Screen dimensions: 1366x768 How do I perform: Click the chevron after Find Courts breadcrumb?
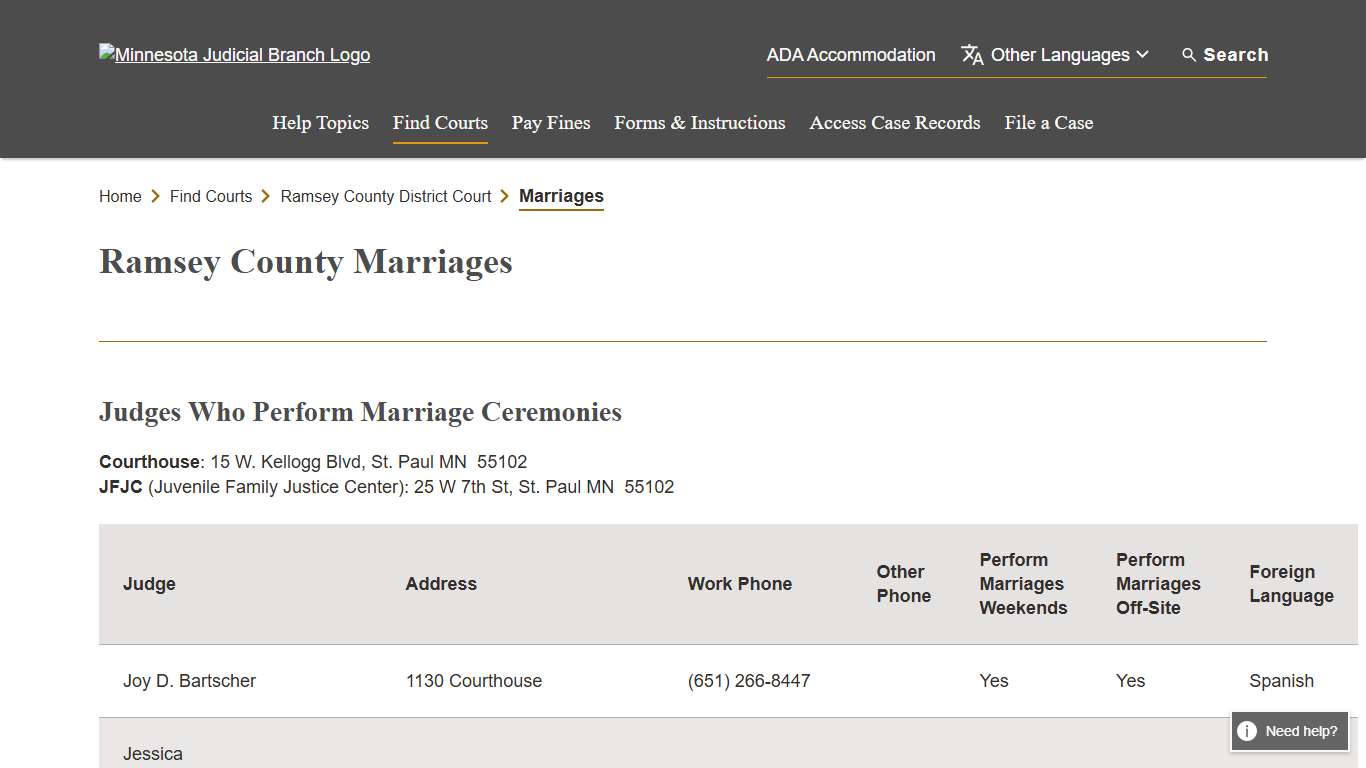[x=265, y=196]
